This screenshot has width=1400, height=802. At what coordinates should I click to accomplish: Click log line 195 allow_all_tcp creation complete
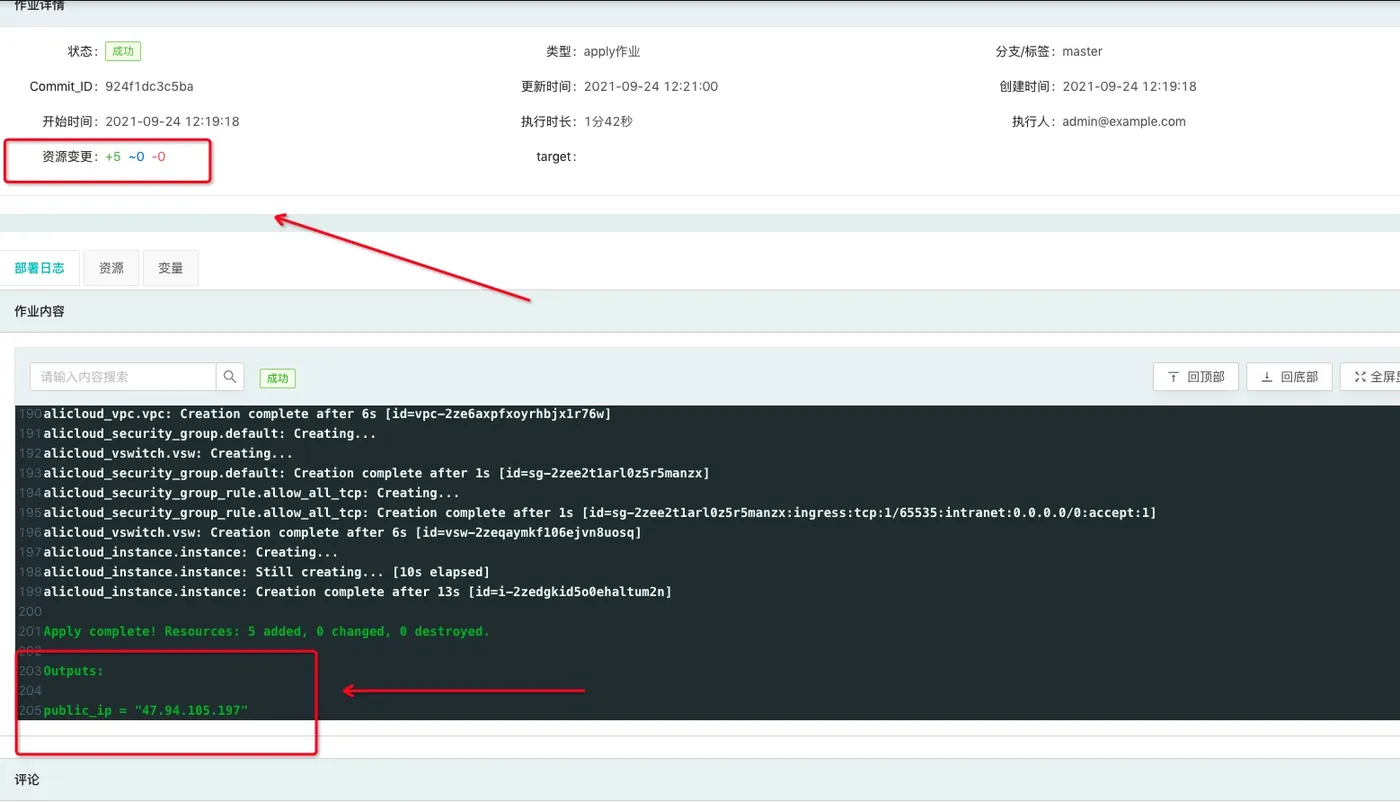600,512
